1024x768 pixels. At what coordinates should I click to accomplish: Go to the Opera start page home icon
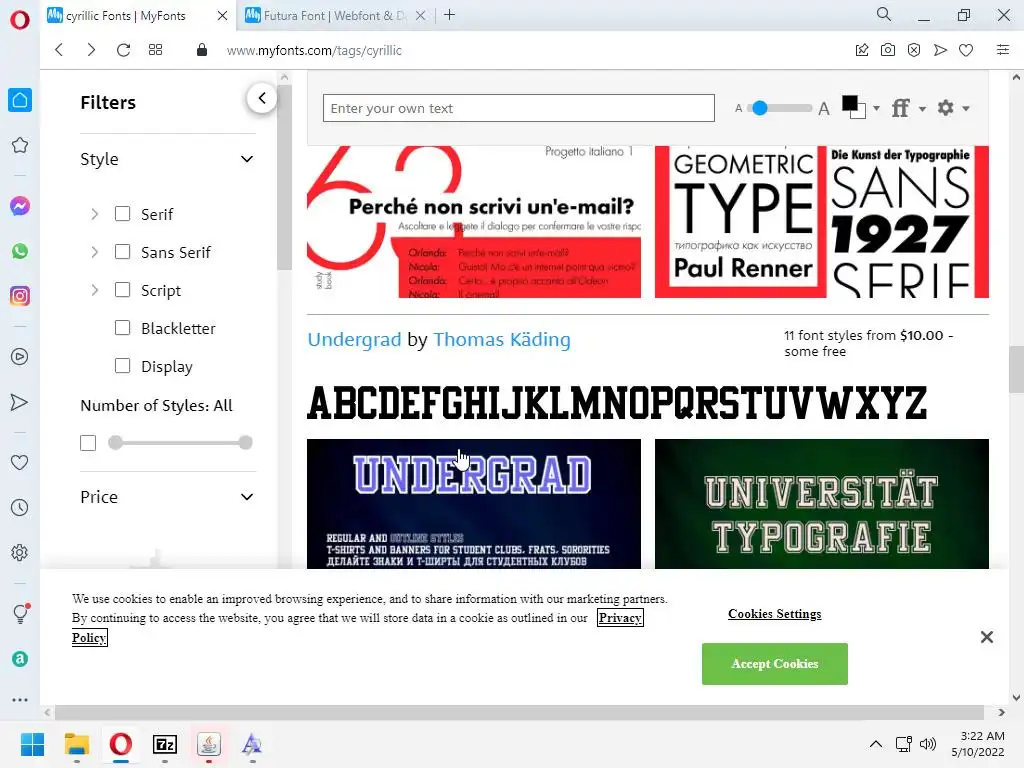point(20,100)
